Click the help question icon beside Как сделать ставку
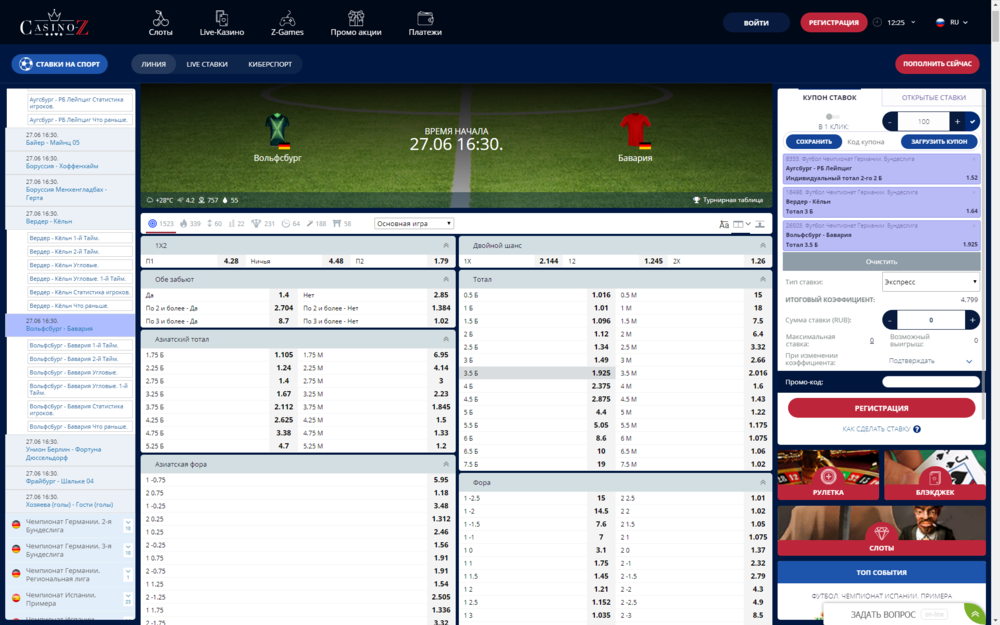Viewport: 1000px width, 625px height. click(x=916, y=429)
